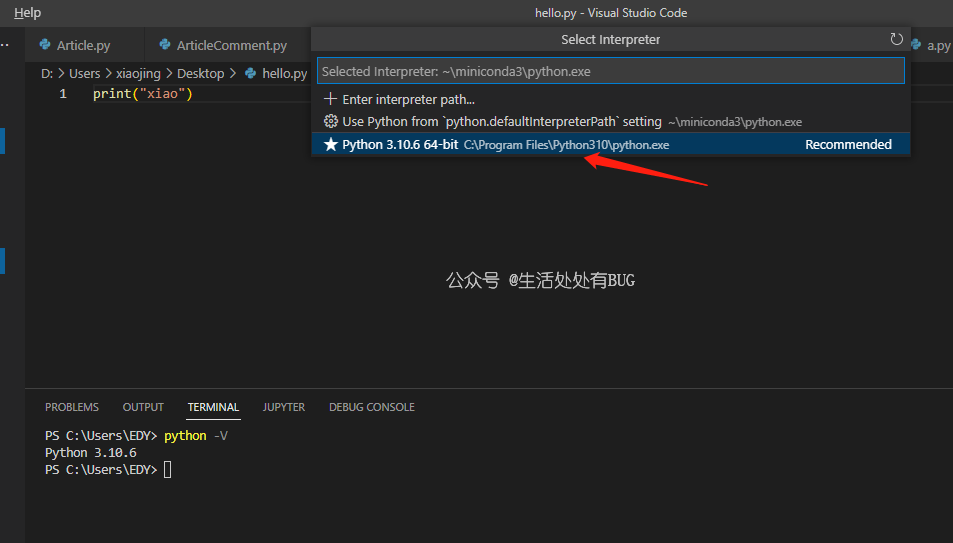Expand the xiaojing breadcrumb segment
The height and width of the screenshot is (543, 953).
pyautogui.click(x=138, y=73)
